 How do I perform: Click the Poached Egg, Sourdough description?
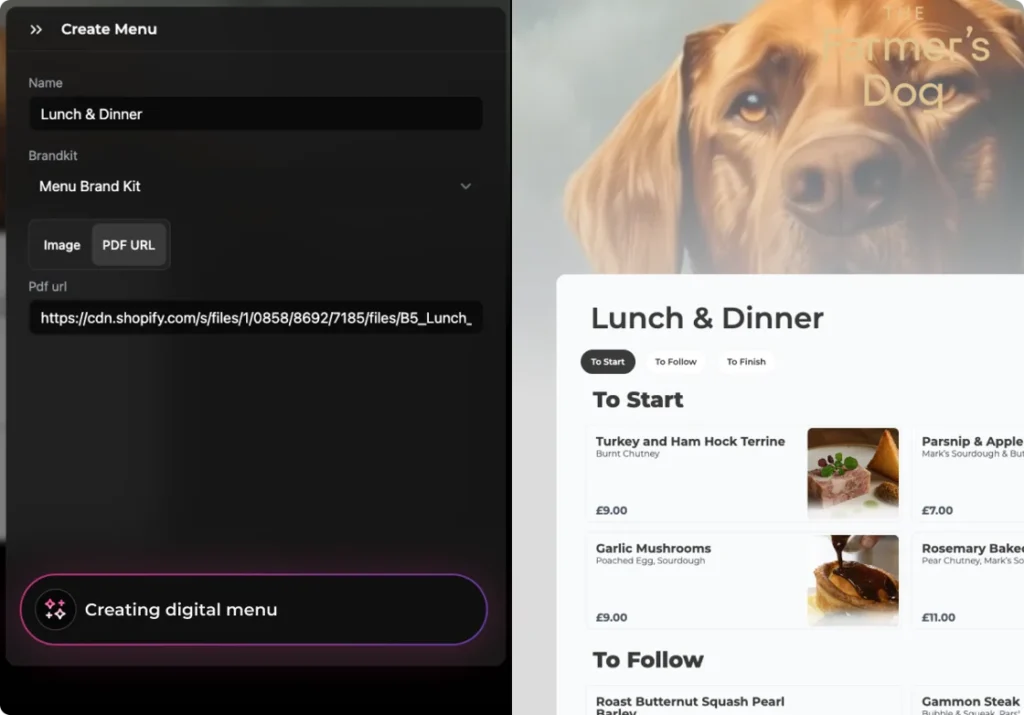click(x=650, y=561)
